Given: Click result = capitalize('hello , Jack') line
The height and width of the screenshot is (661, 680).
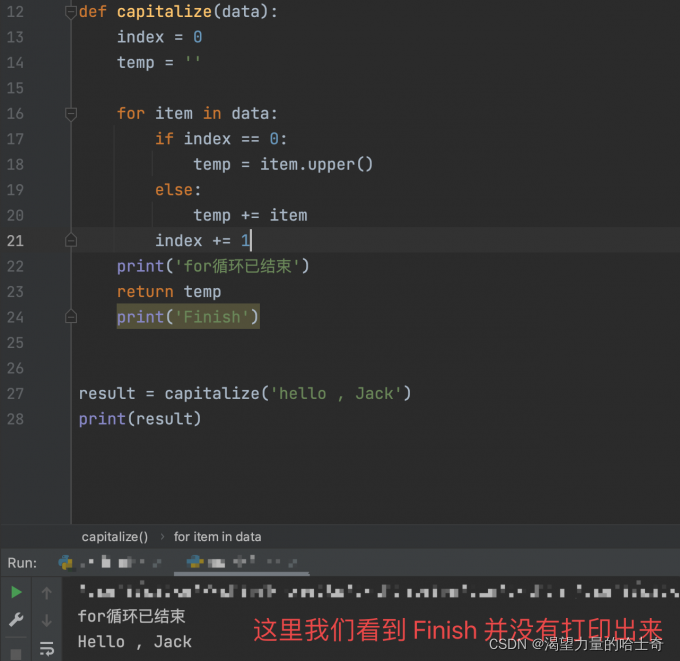Looking at the screenshot, I should tap(245, 394).
